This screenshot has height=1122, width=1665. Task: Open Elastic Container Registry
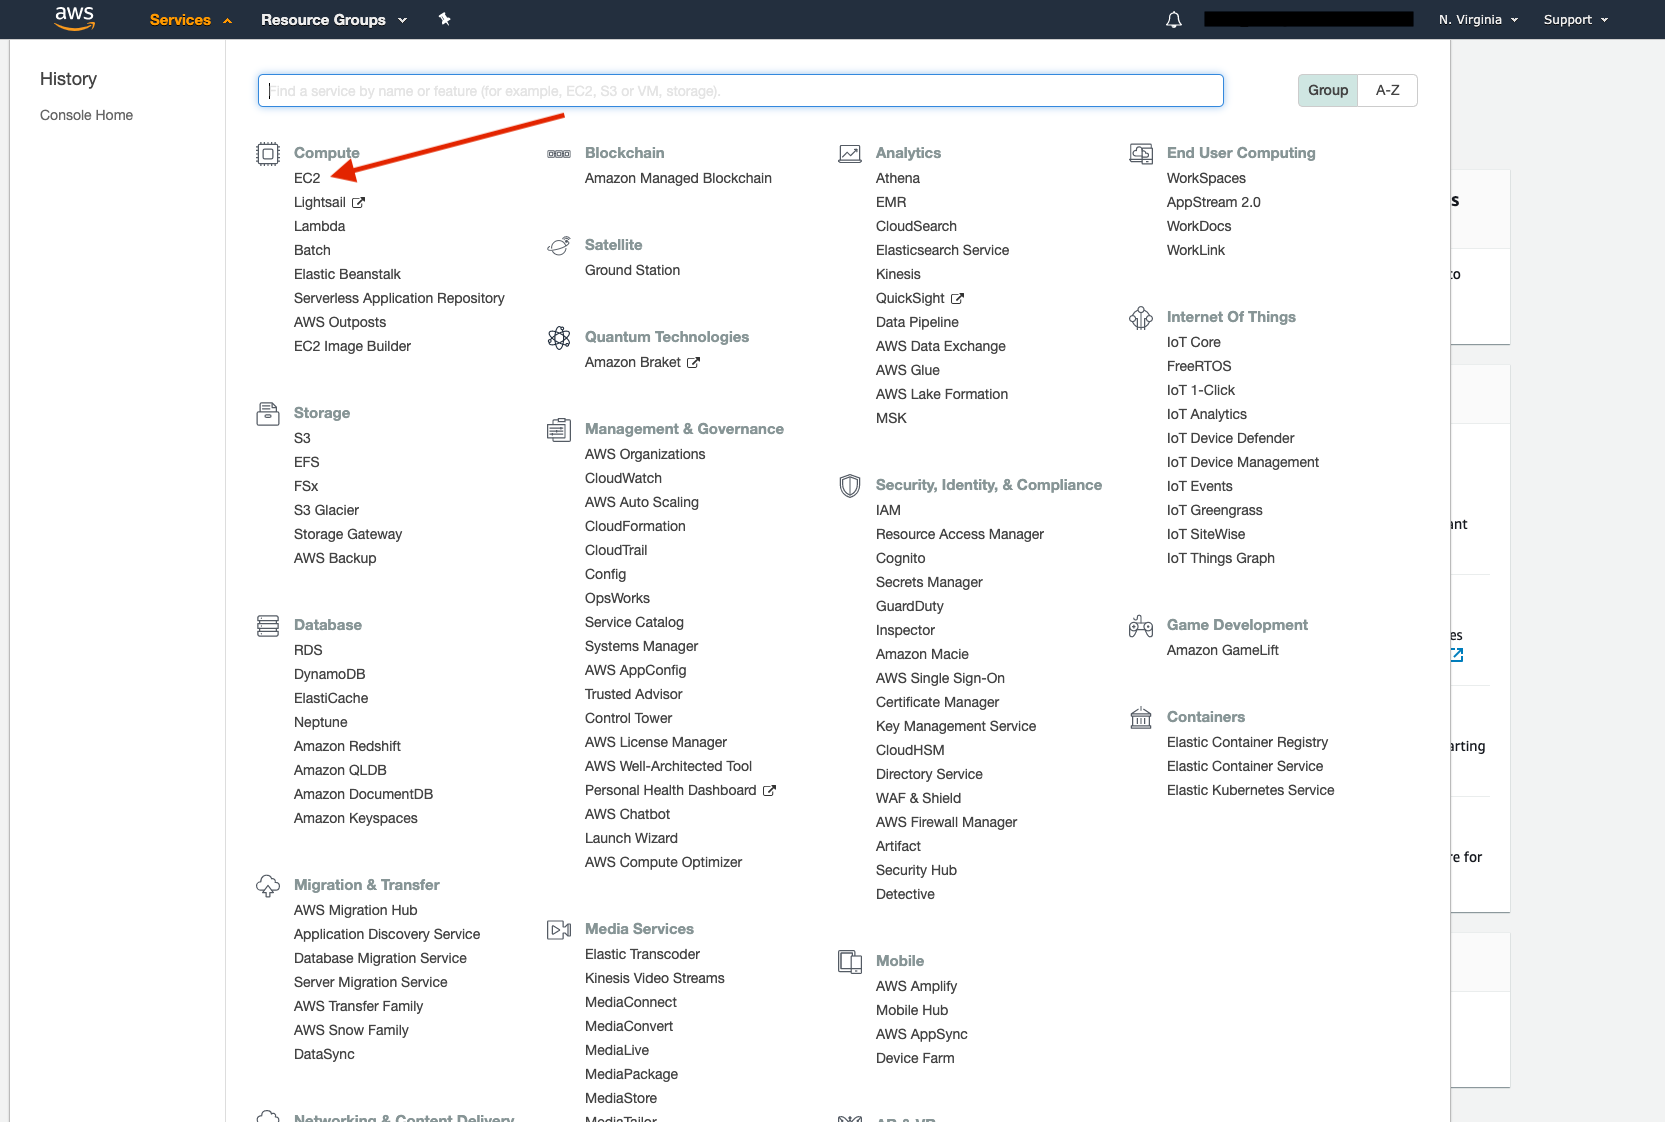tap(1247, 742)
